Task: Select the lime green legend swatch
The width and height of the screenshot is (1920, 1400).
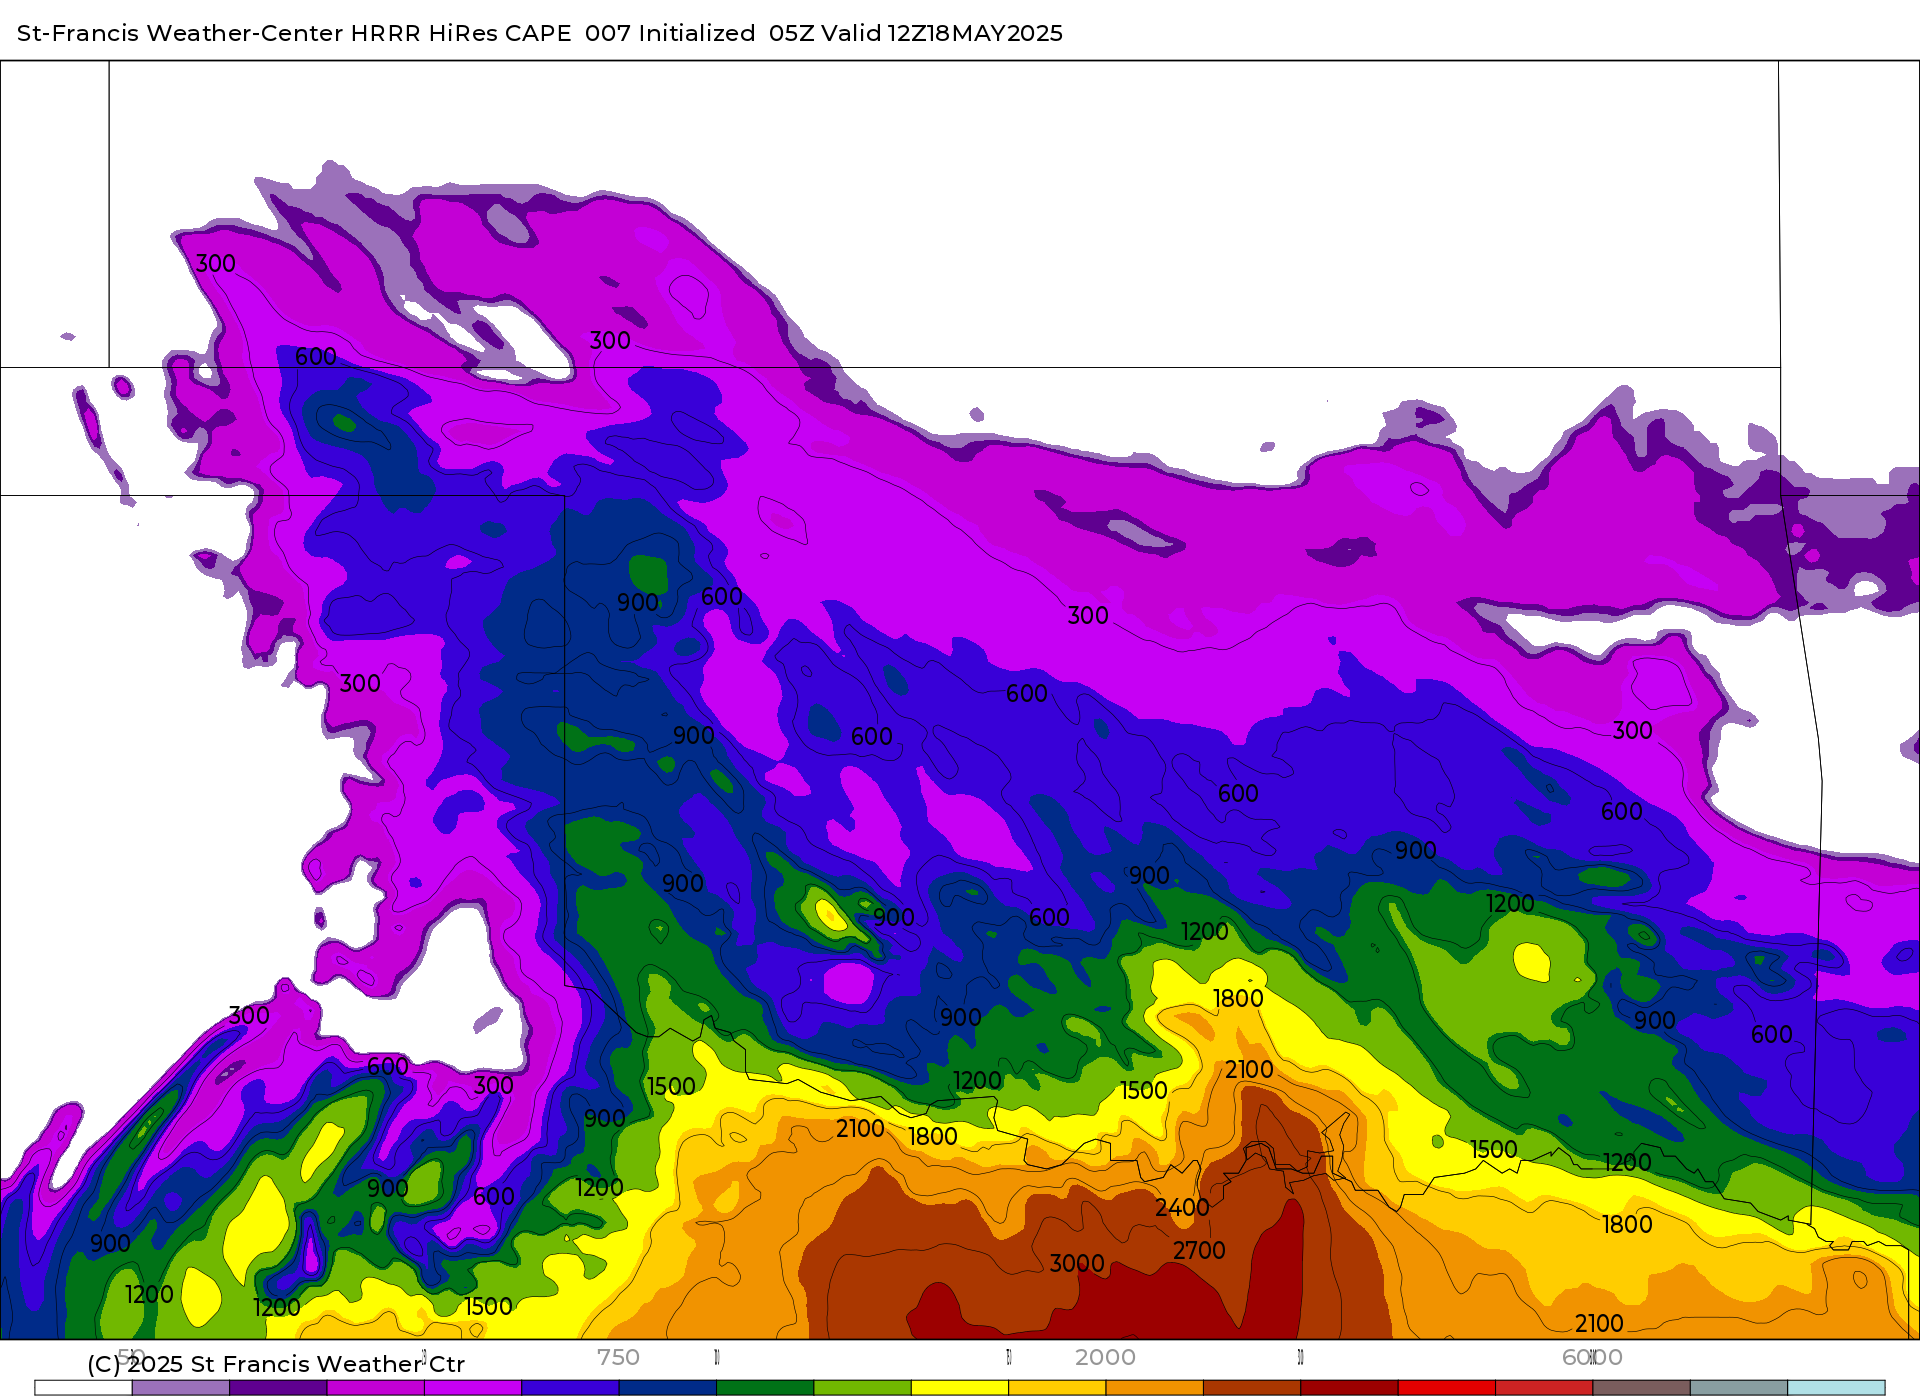Action: (863, 1388)
